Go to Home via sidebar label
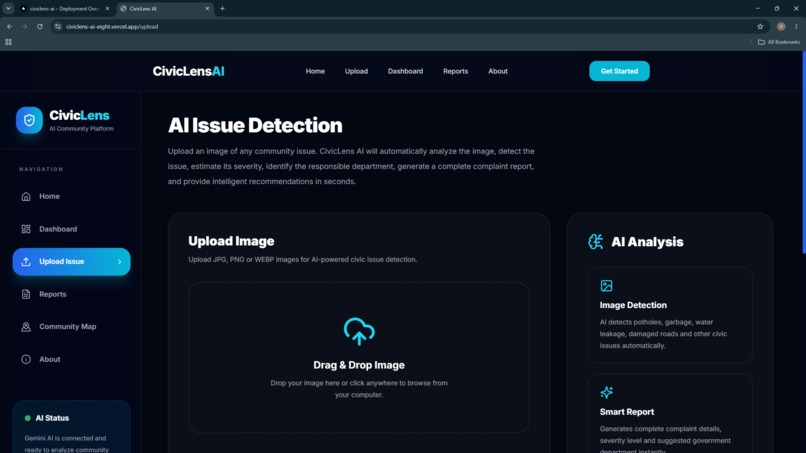The height and width of the screenshot is (453, 806). (x=49, y=196)
